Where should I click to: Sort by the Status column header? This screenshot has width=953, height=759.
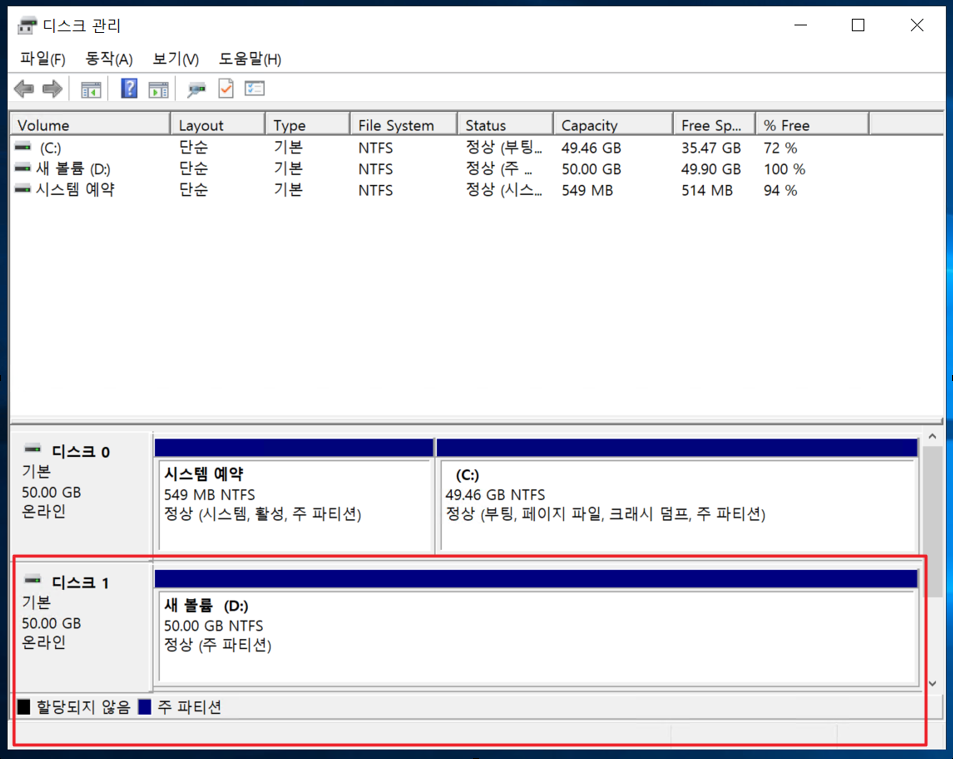click(505, 125)
